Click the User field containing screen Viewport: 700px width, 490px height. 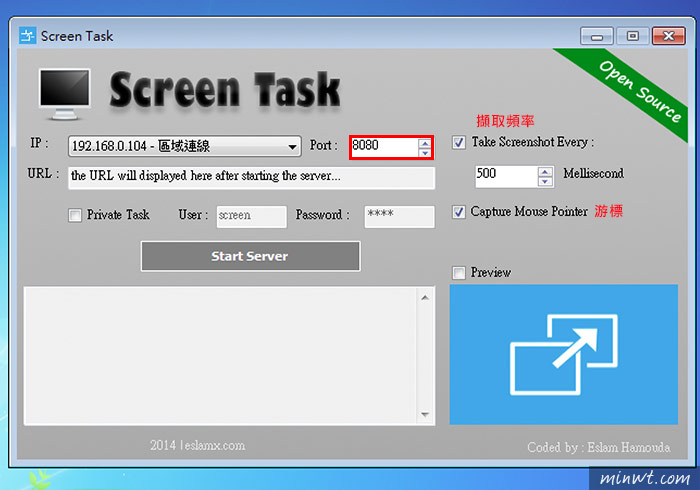pyautogui.click(x=251, y=216)
